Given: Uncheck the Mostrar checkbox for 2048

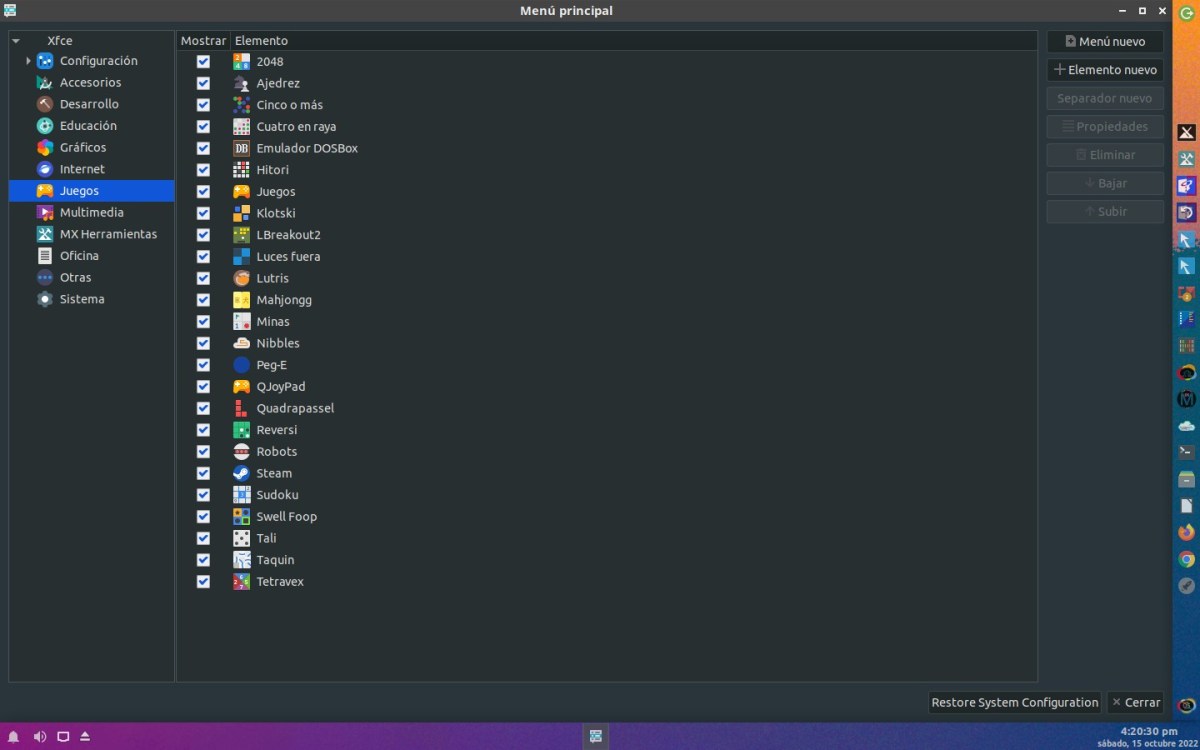Looking at the screenshot, I should 203,61.
